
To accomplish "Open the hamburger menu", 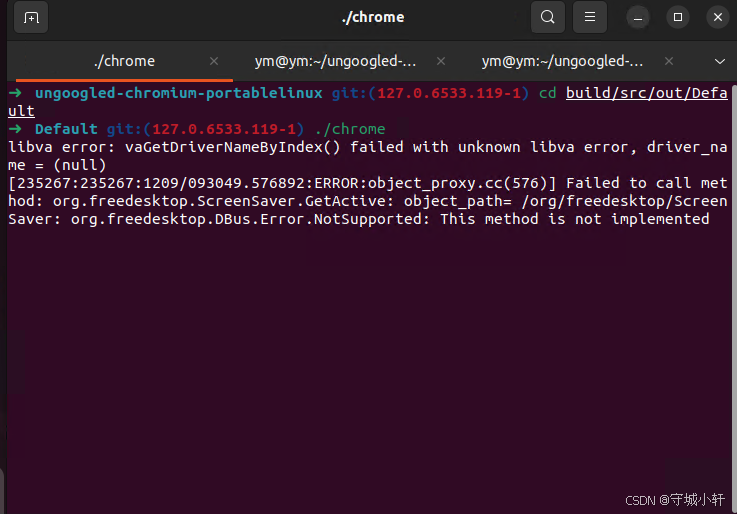I will [x=590, y=17].
